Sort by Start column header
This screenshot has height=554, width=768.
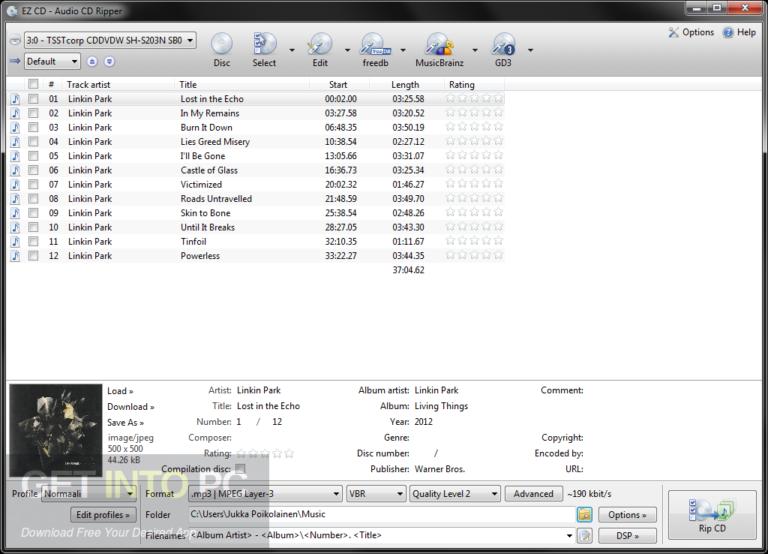pos(338,84)
